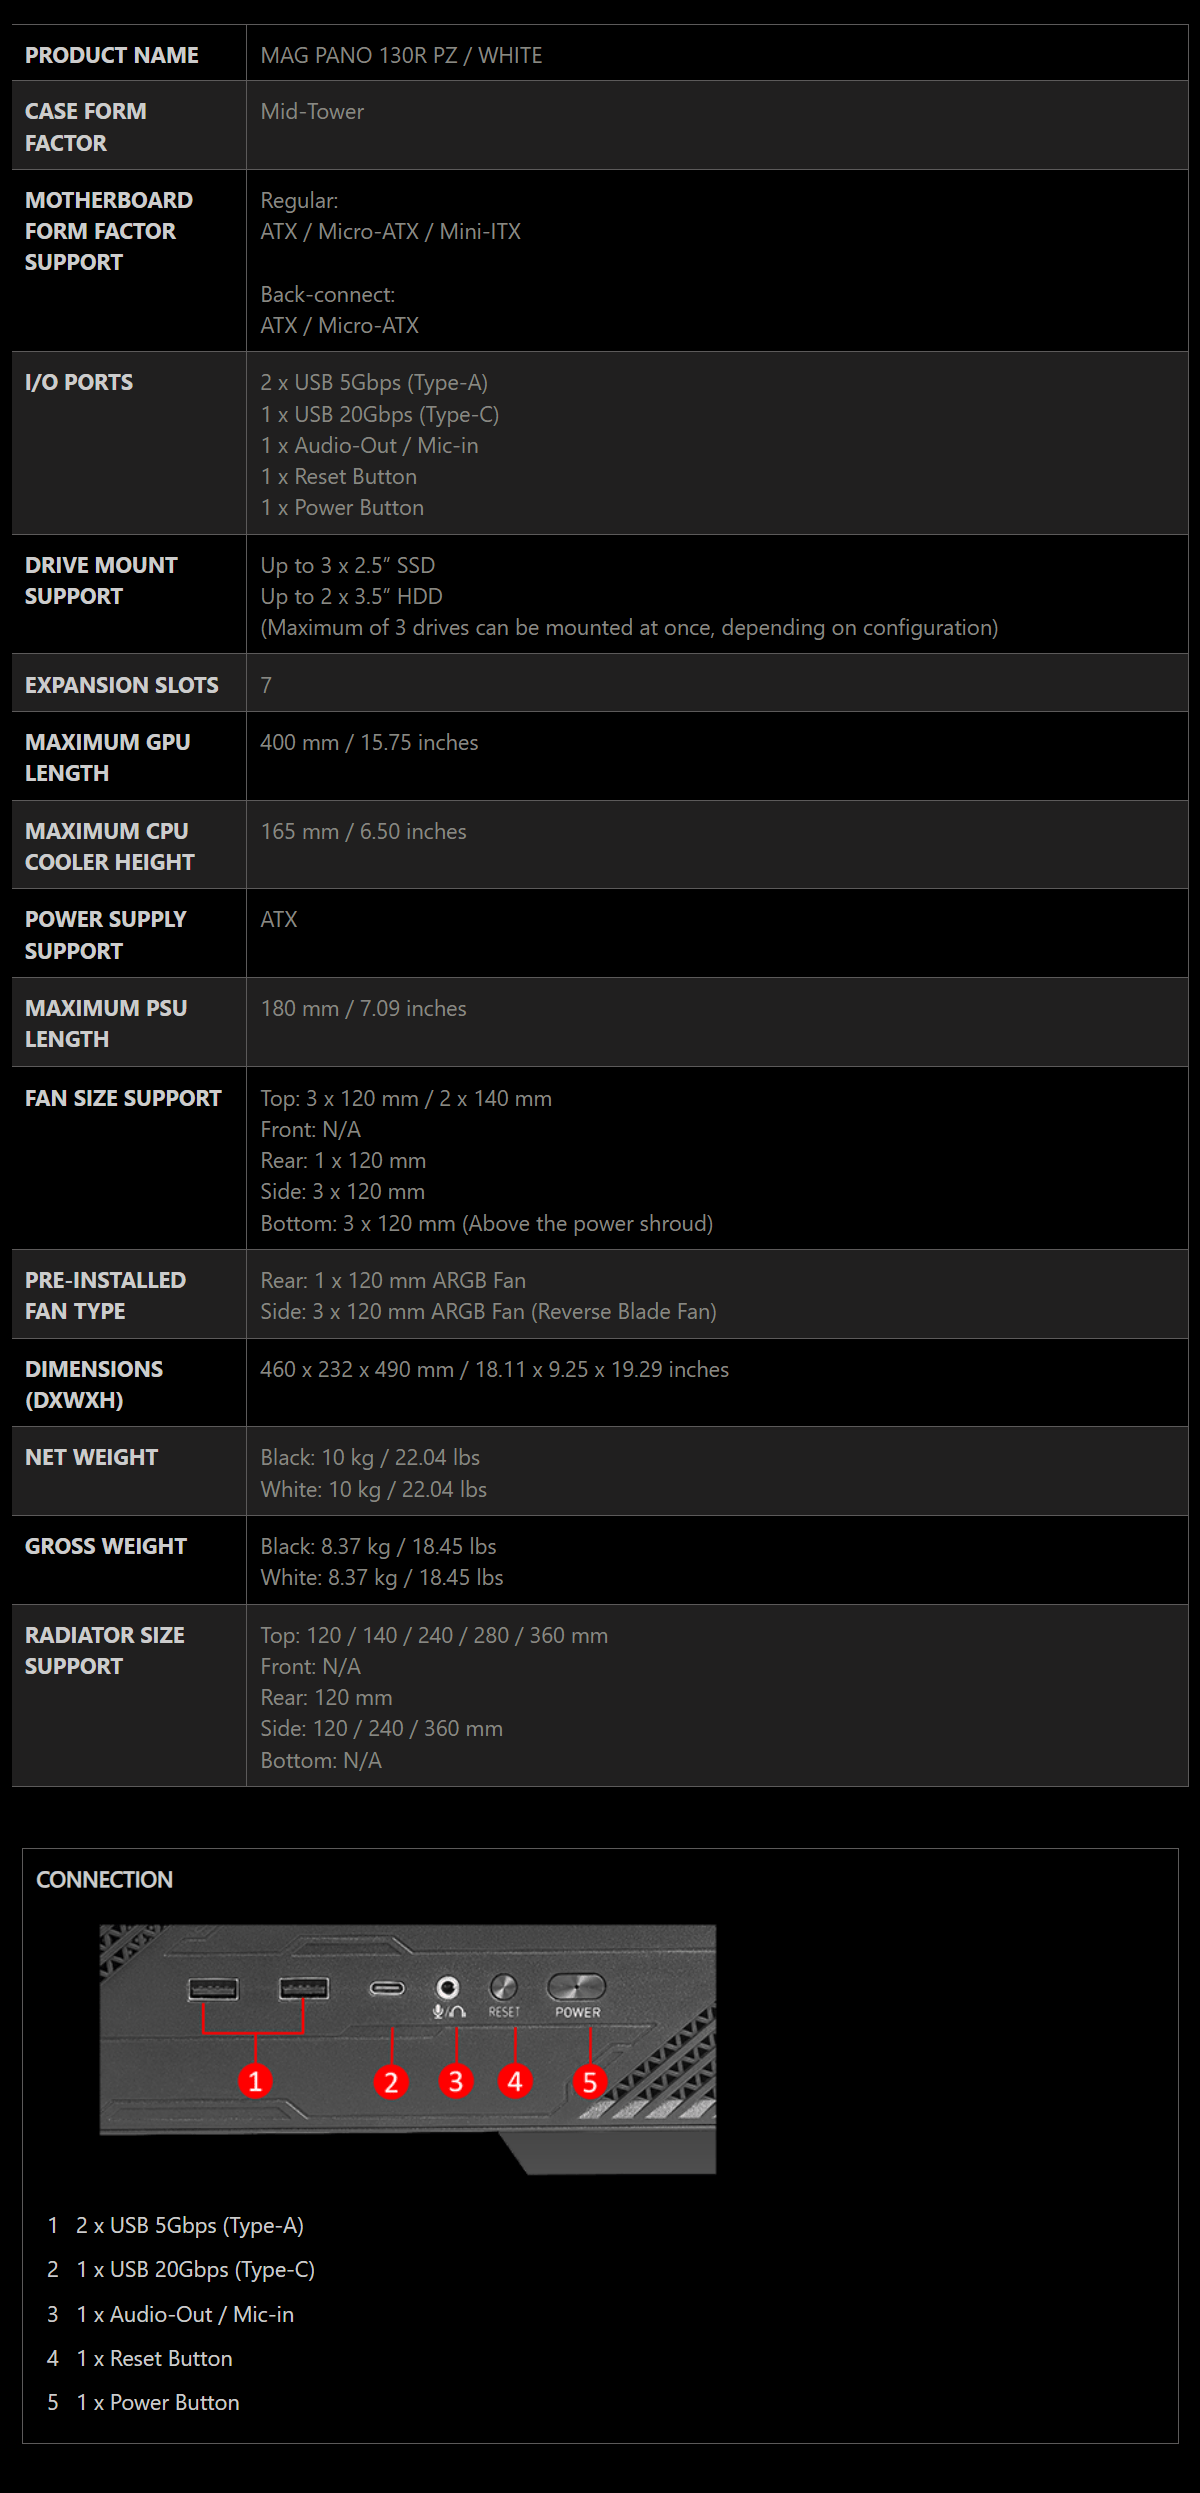Click the FAN SIZE SUPPORT row label
Screen dimensions: 1200x2493
pos(123,1098)
